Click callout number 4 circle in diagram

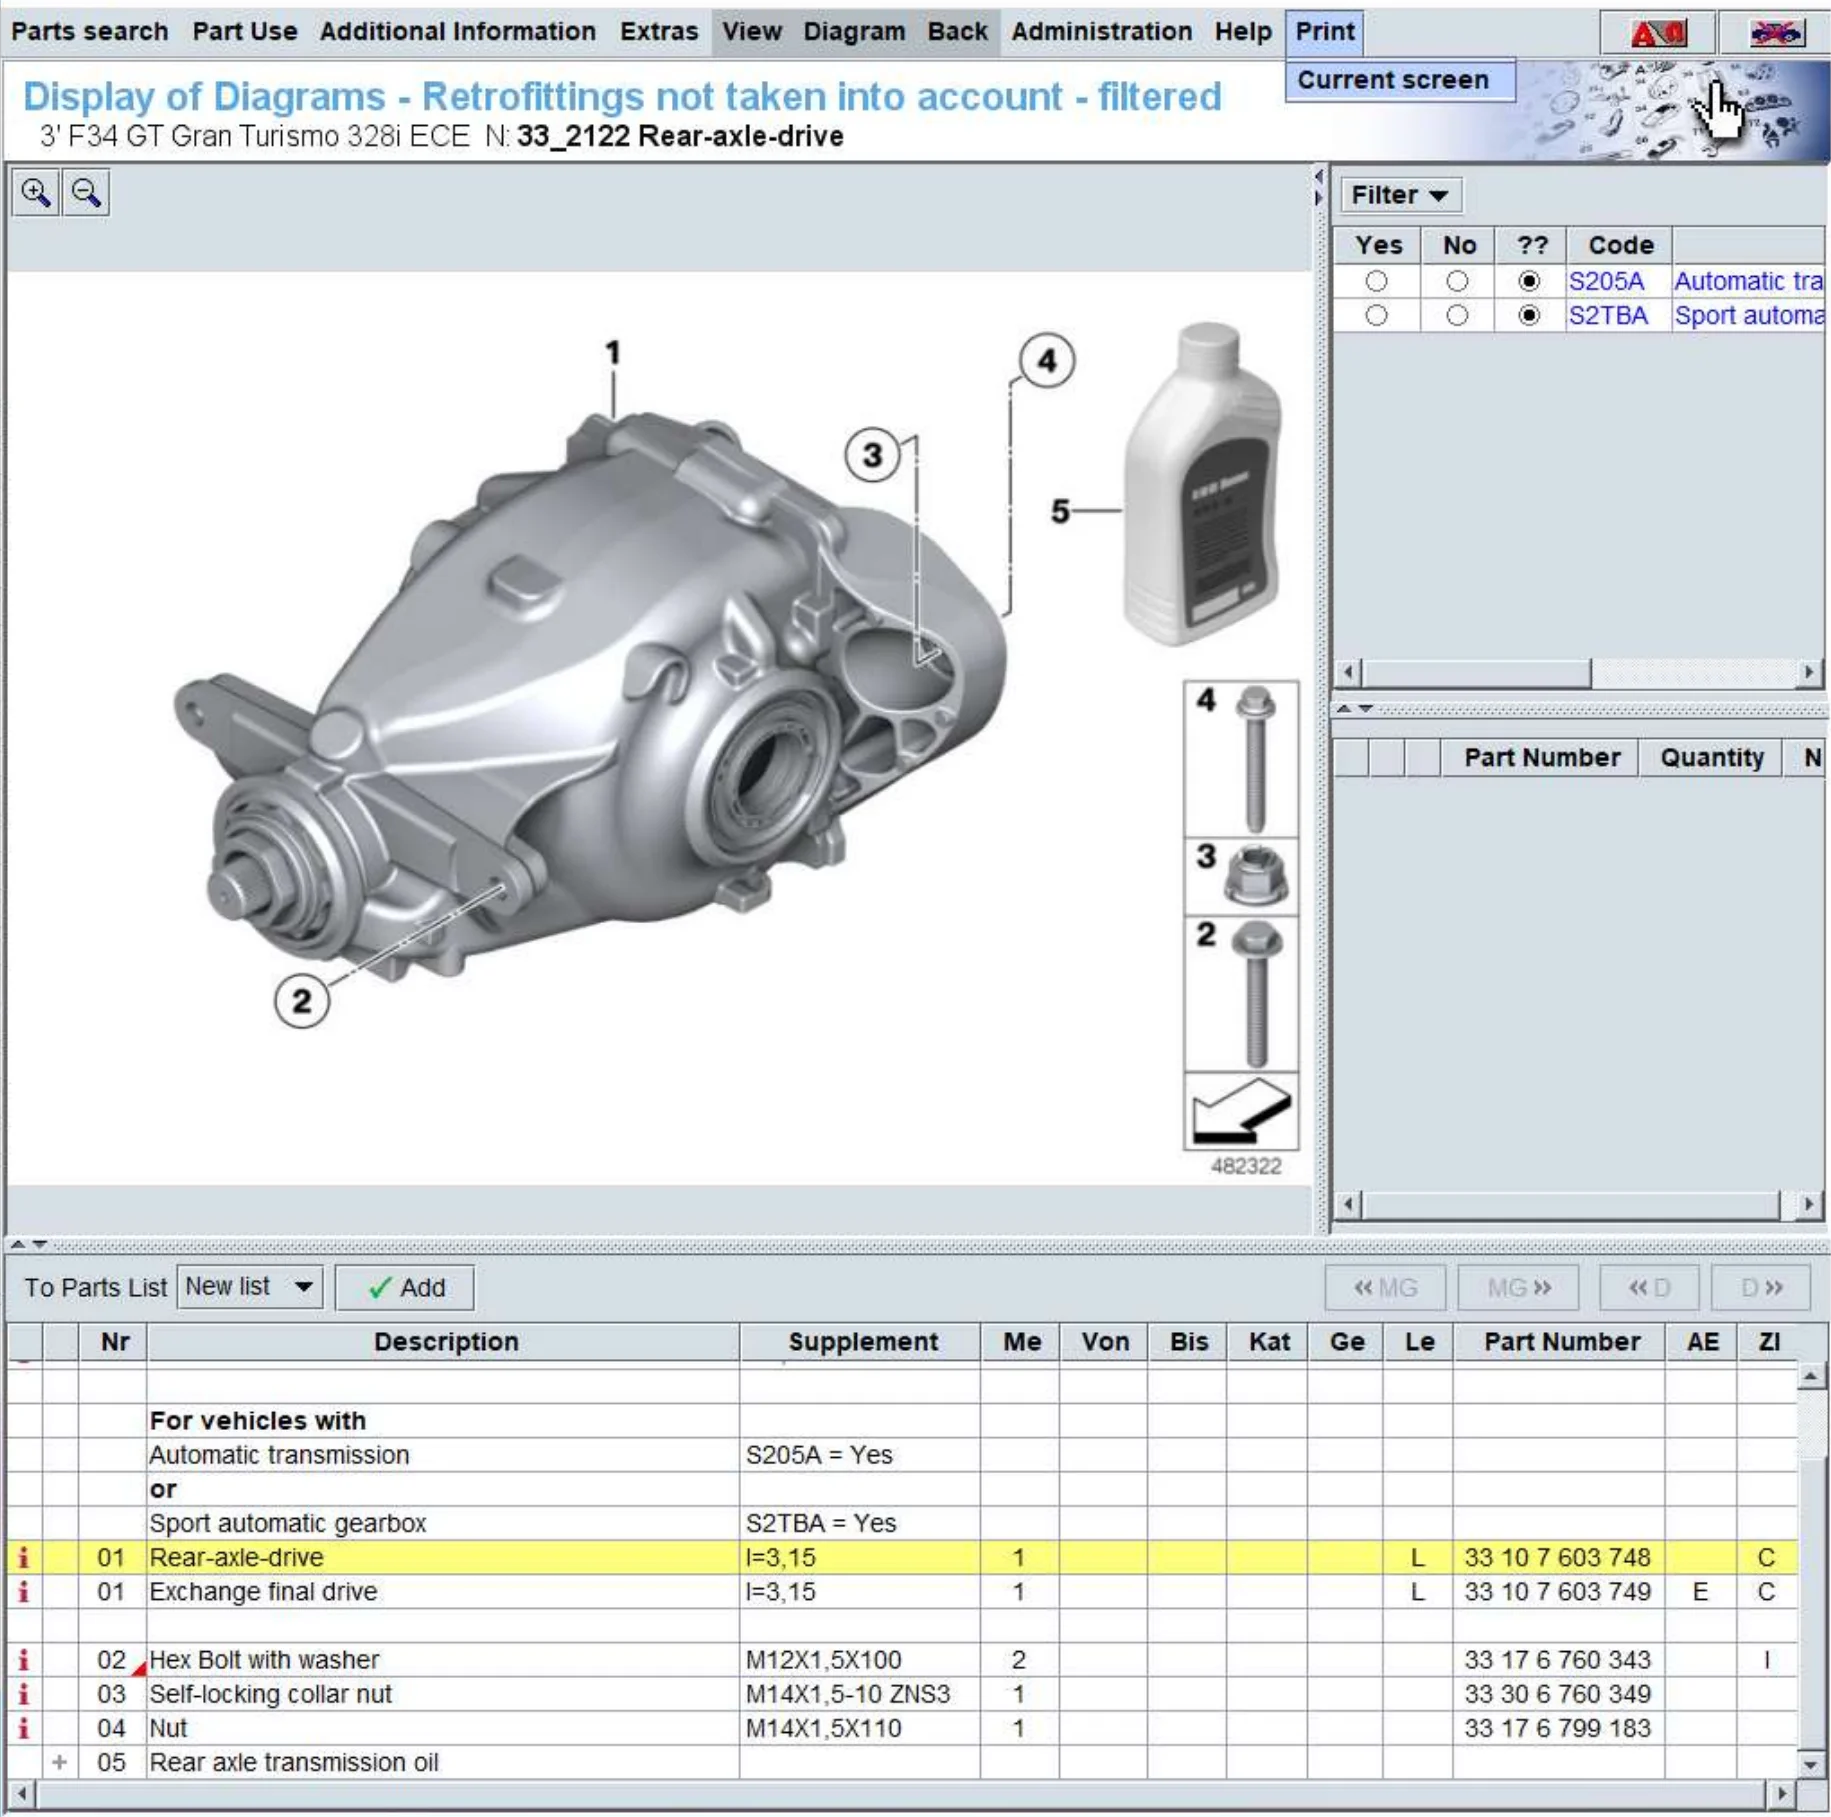tap(1046, 360)
